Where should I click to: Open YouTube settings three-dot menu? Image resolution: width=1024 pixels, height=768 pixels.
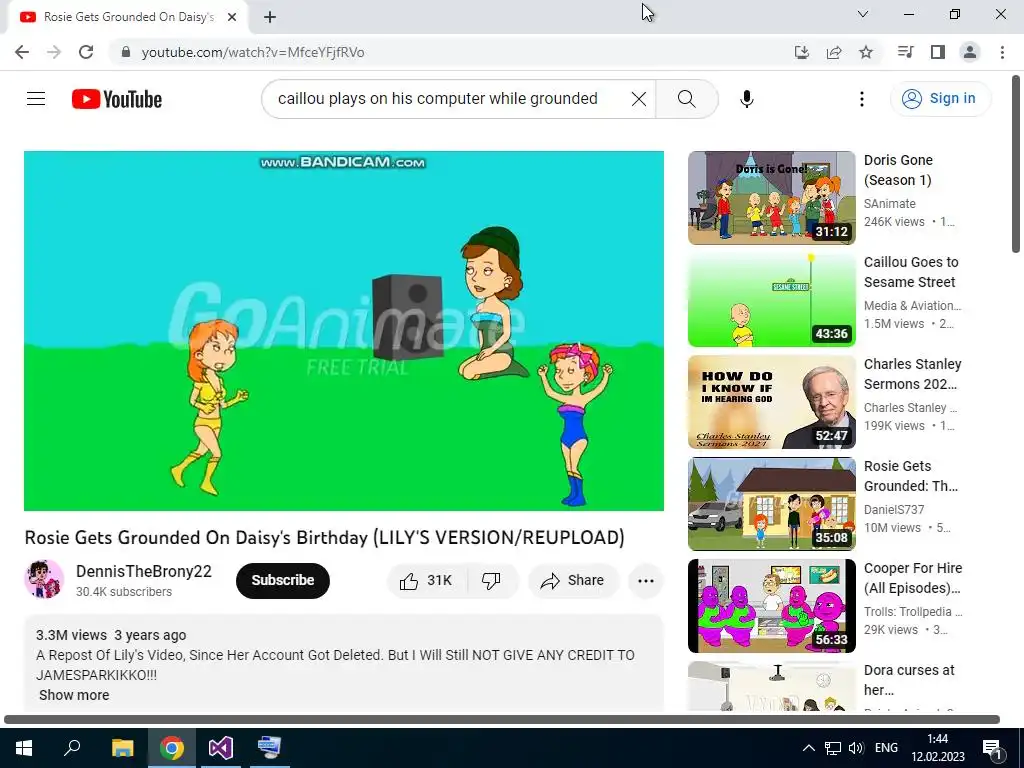click(x=861, y=99)
